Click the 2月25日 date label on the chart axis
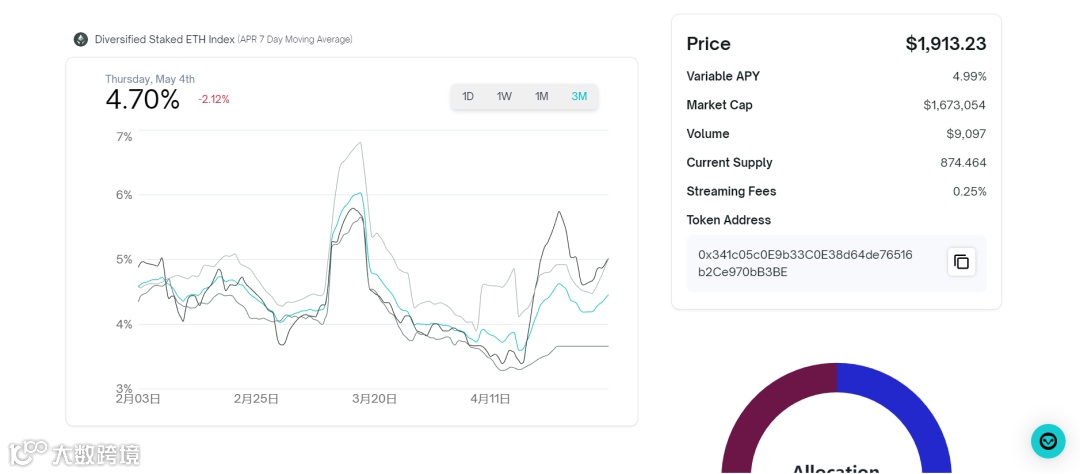The image size is (1080, 474). tap(256, 399)
